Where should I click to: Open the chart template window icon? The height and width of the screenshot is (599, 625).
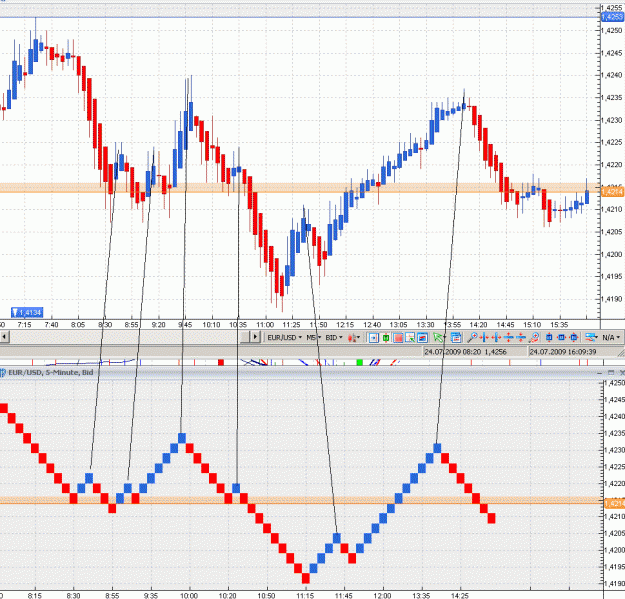456,338
